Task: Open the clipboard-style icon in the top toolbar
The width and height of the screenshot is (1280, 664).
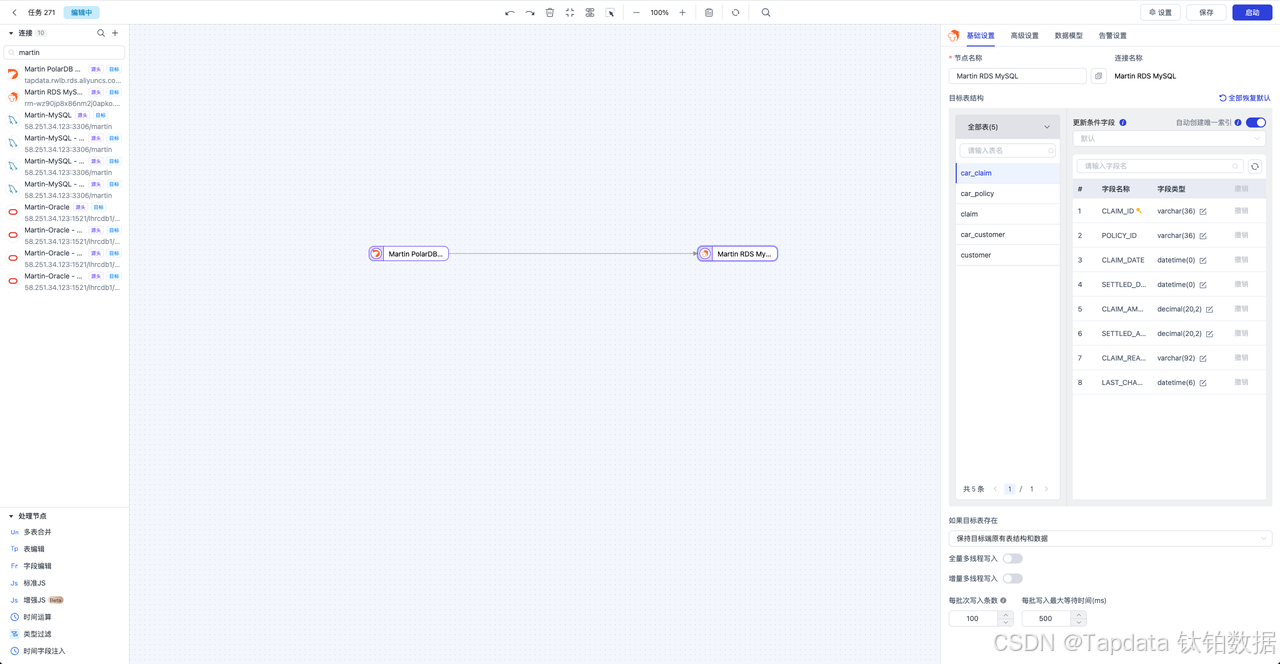Action: point(709,13)
